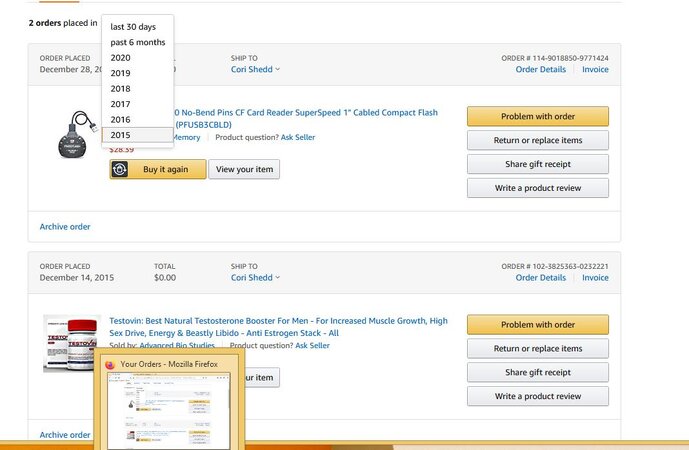Report Problem with order for Testovin
Screen dimensions: 689x450
(538, 325)
